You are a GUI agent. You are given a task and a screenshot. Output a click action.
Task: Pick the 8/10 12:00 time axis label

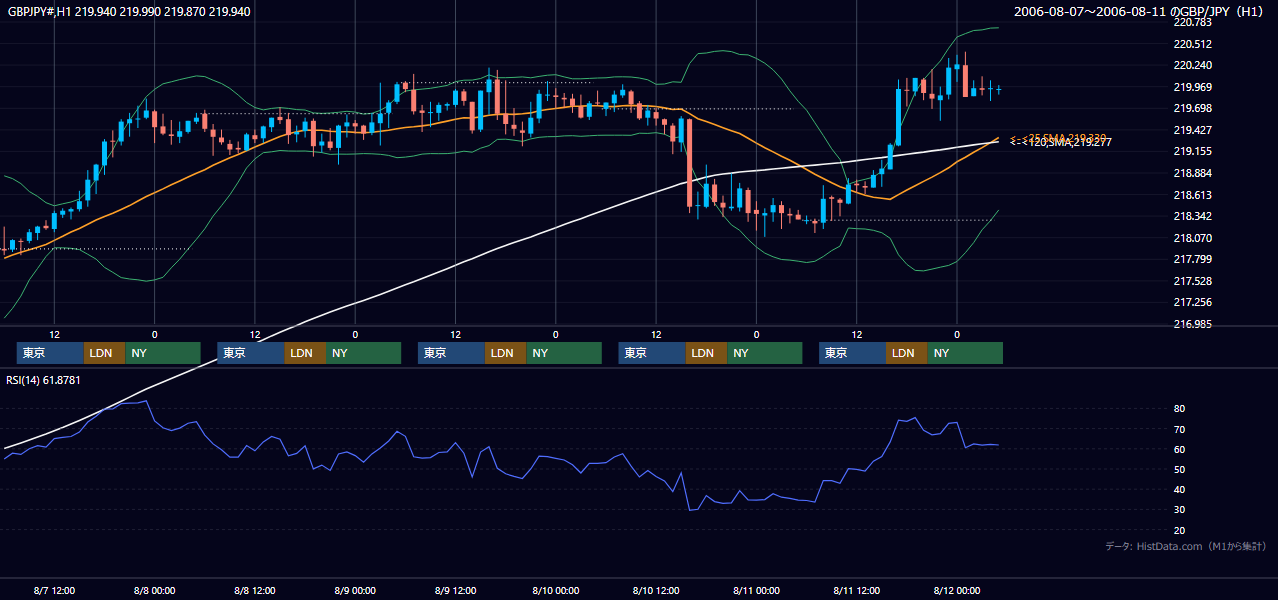point(656,590)
